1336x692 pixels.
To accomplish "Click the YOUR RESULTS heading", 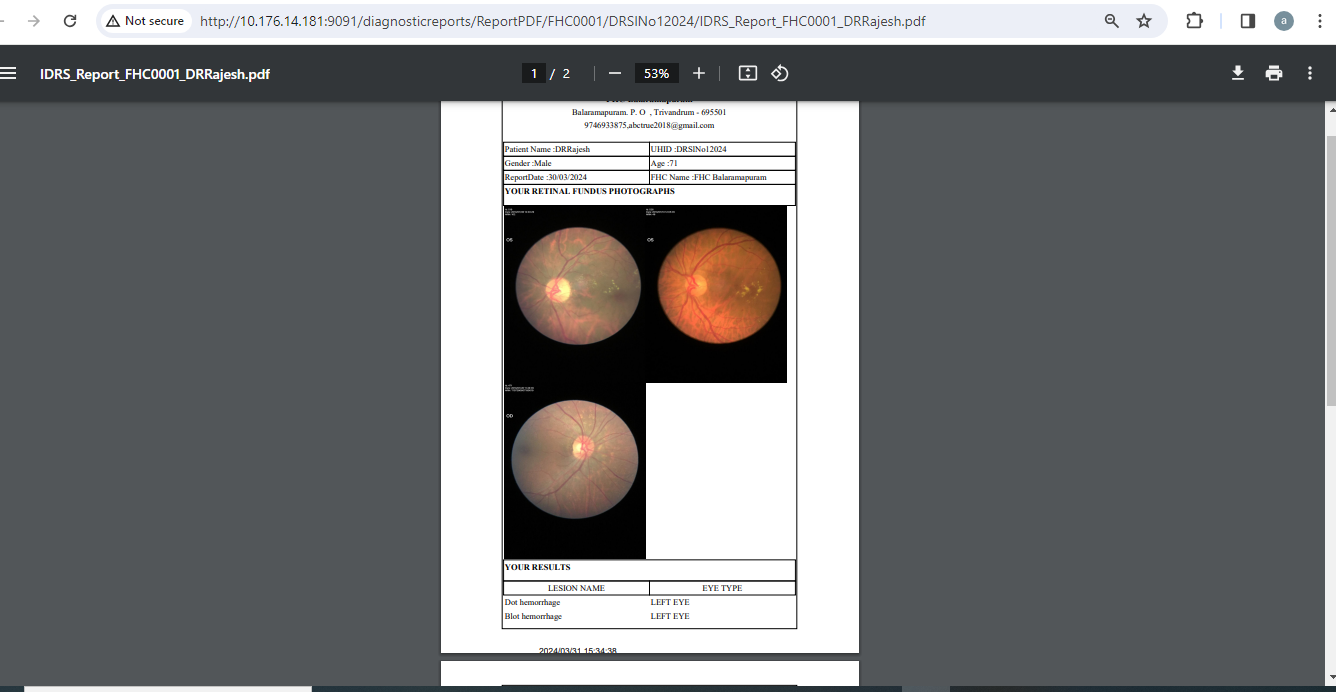I will (x=538, y=567).
